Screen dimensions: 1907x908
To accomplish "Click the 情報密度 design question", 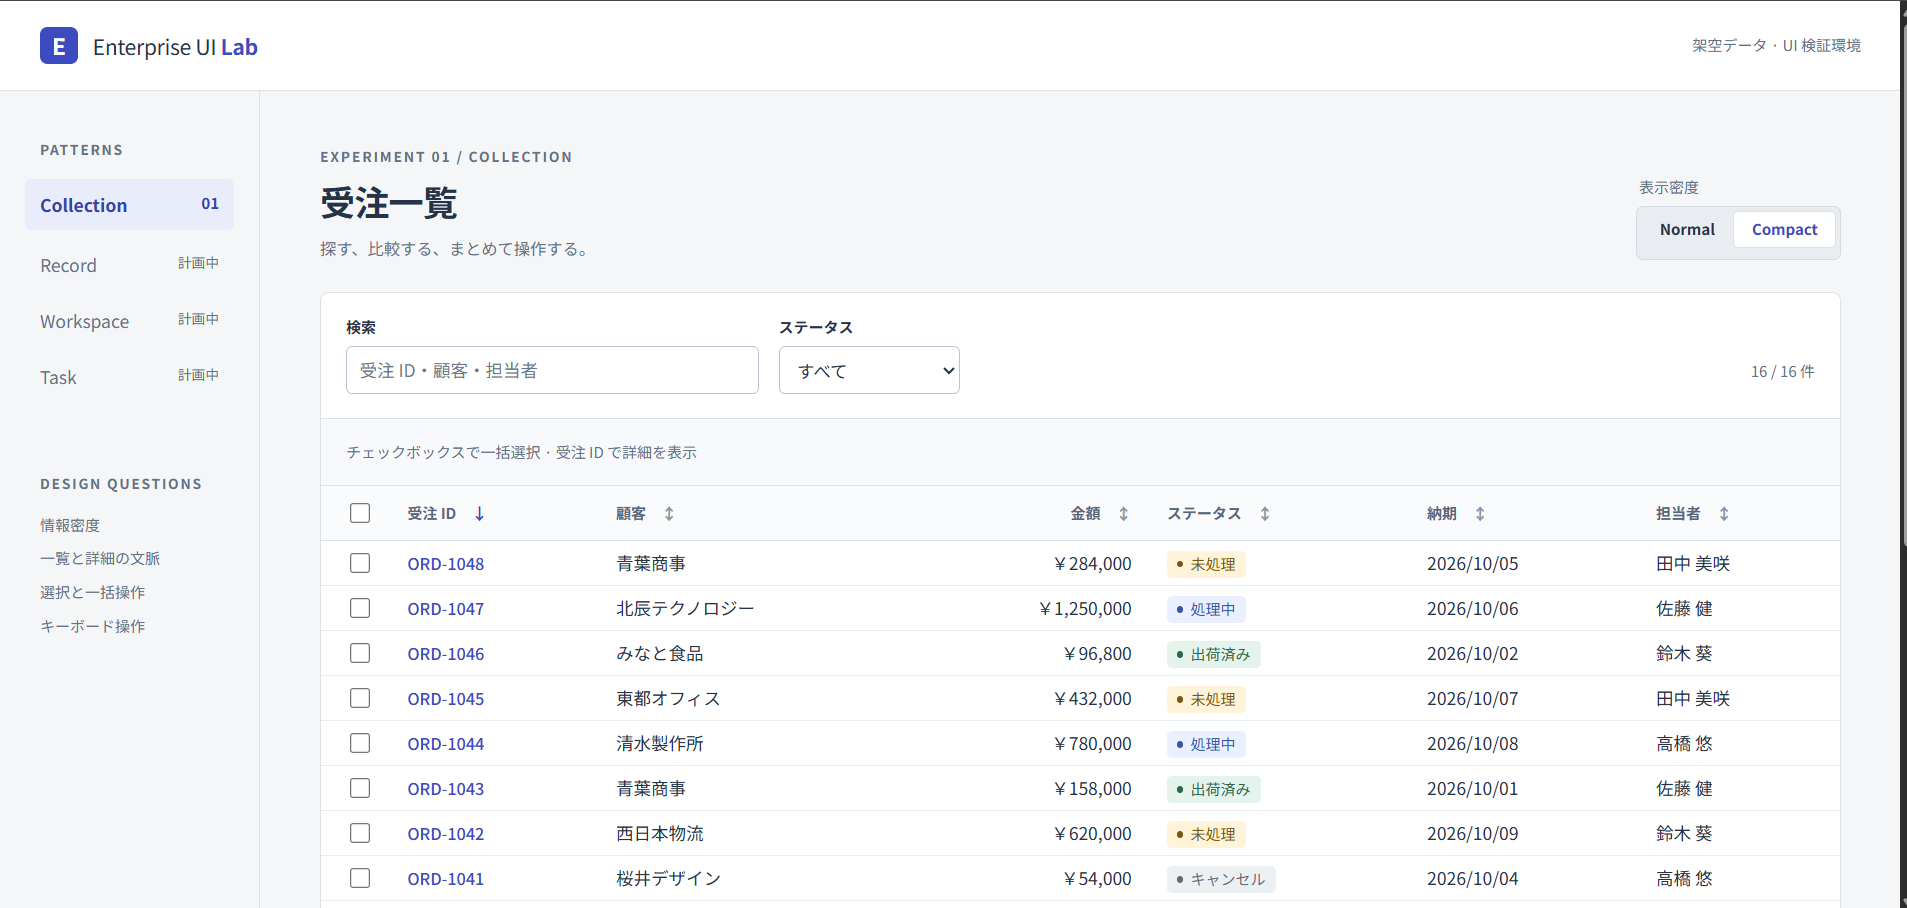I will 70,525.
